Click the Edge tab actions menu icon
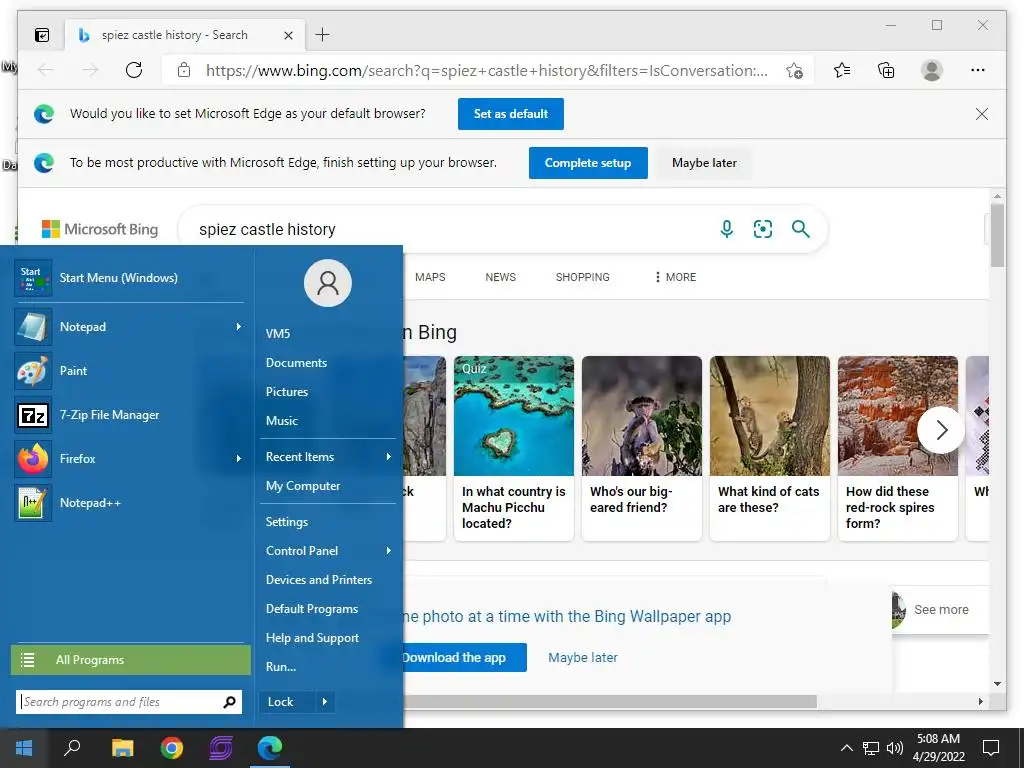Viewport: 1024px width, 768px height. tap(42, 35)
